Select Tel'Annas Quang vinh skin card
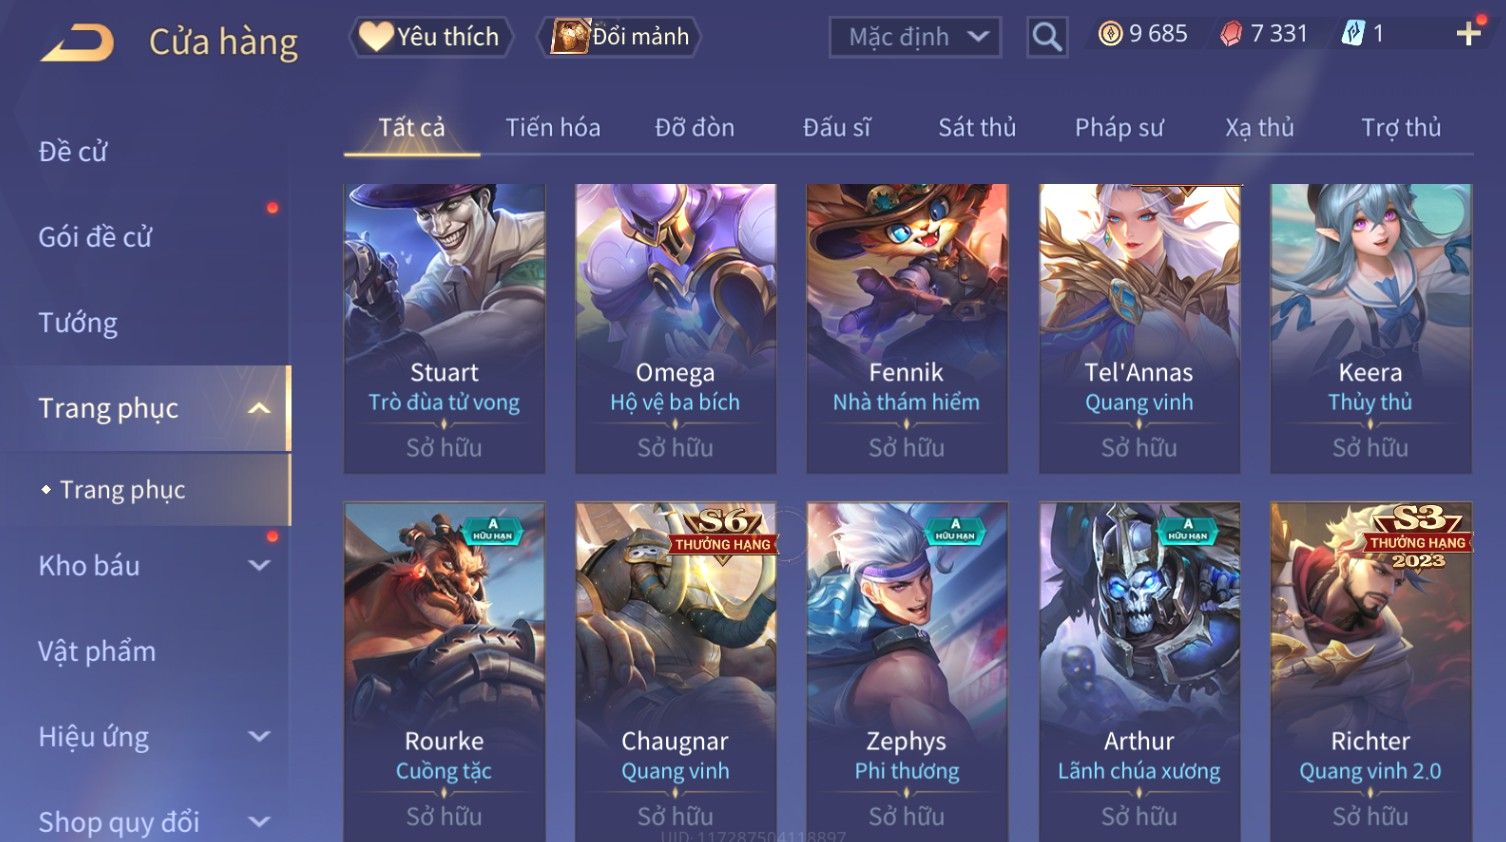The height and width of the screenshot is (842, 1506). point(1139,328)
